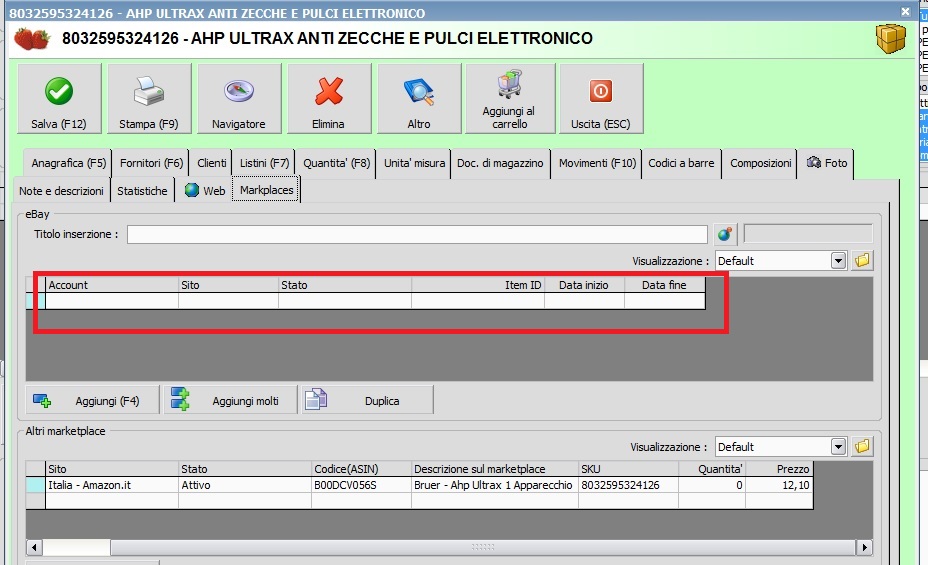
Task: Click the Descrizione sul marketplace column header
Action: [x=495, y=469]
